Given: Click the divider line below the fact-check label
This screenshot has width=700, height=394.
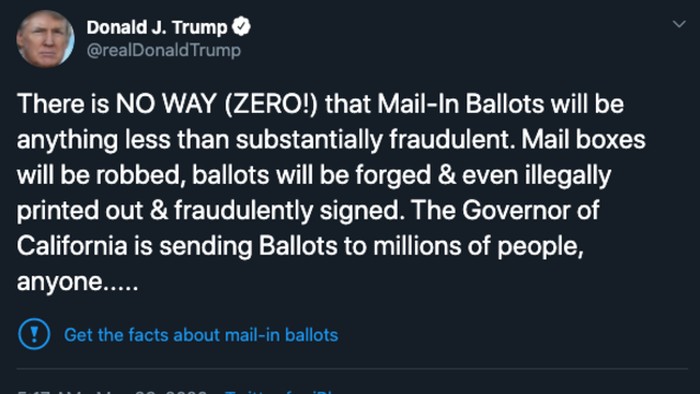Looking at the screenshot, I should point(352,369).
